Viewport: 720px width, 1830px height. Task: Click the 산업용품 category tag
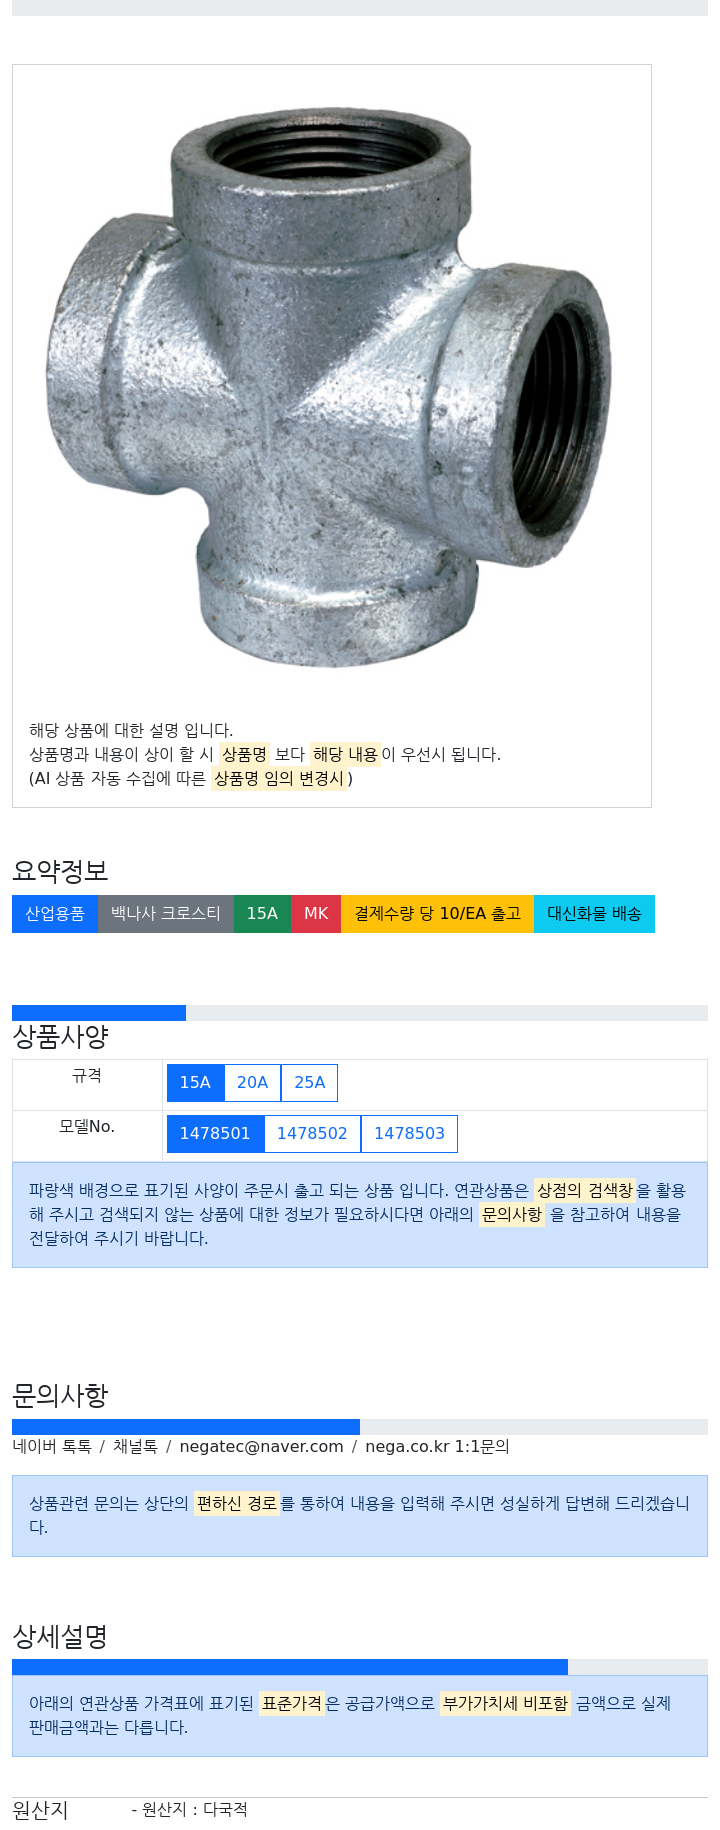pos(55,914)
